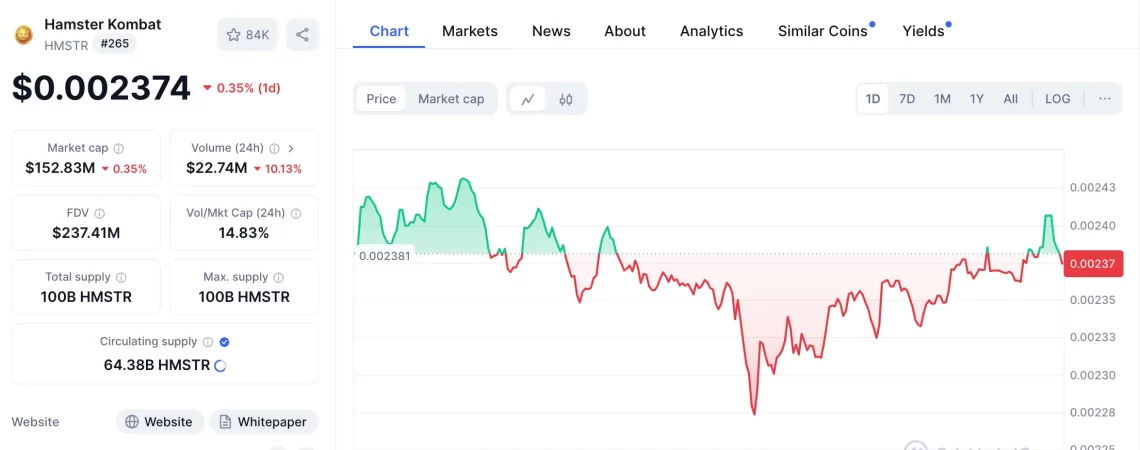The width and height of the screenshot is (1140, 450).
Task: Click the circulating supply verified badge
Action: tap(224, 342)
